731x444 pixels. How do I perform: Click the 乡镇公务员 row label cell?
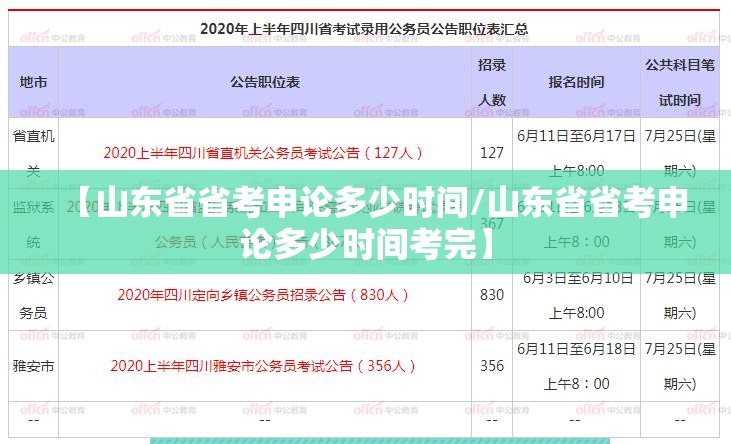(x=33, y=294)
